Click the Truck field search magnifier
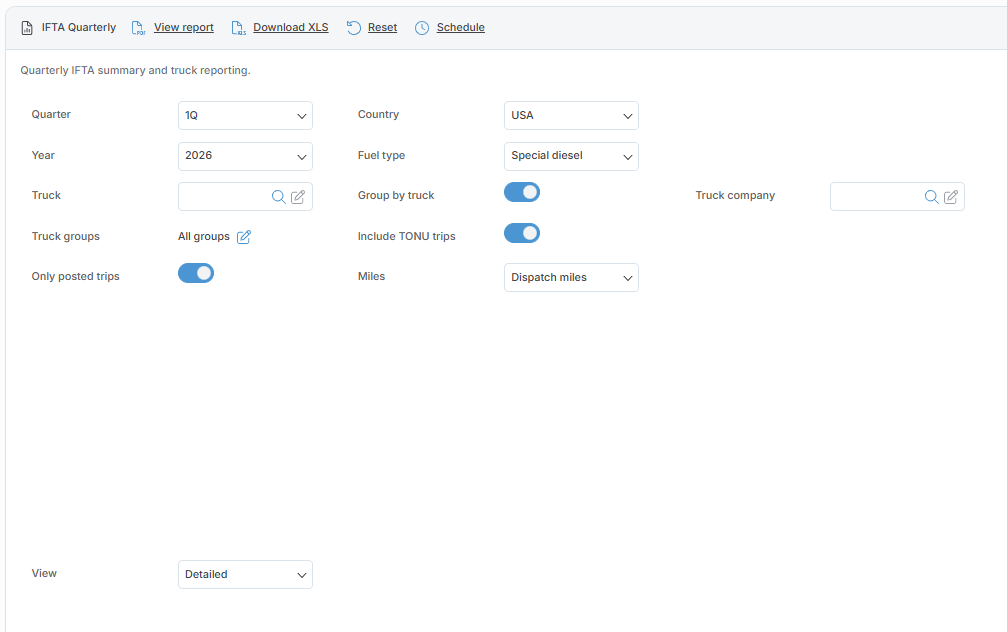1007x632 pixels. click(x=279, y=197)
